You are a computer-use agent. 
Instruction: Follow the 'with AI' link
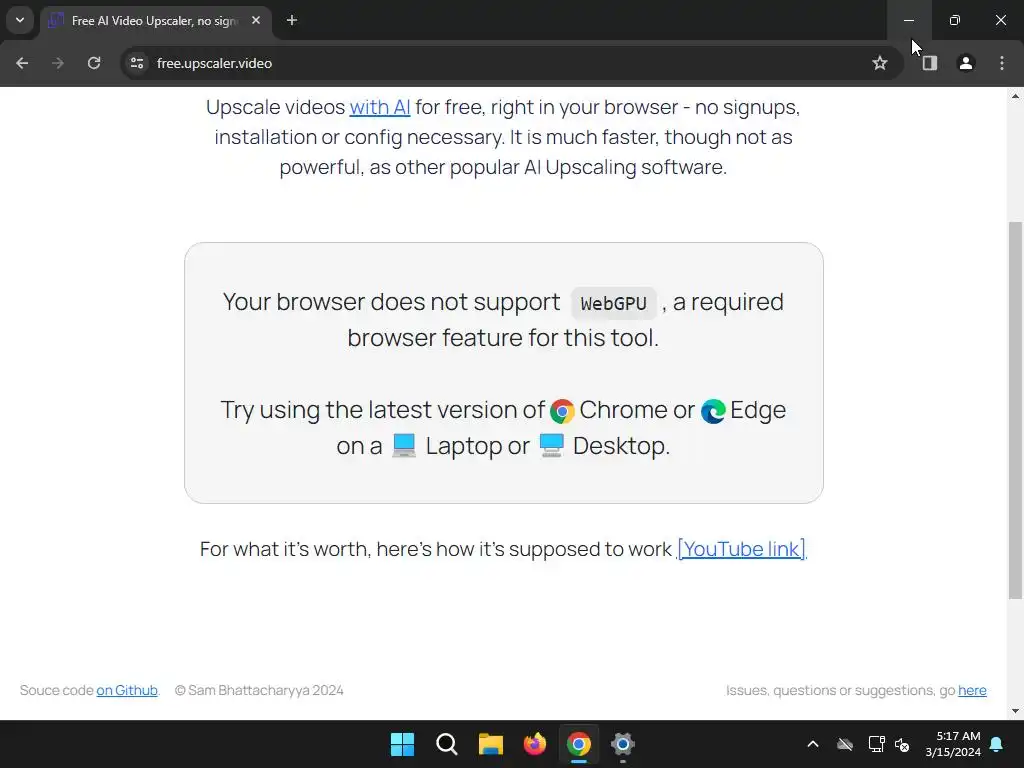point(380,107)
